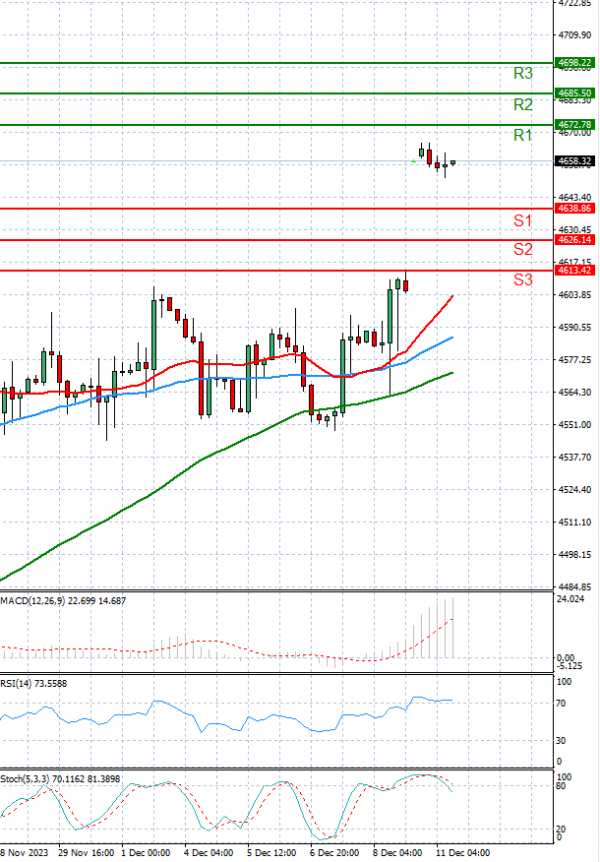
Task: Select the 6 Dec 20:00 time label
Action: (x=335, y=853)
